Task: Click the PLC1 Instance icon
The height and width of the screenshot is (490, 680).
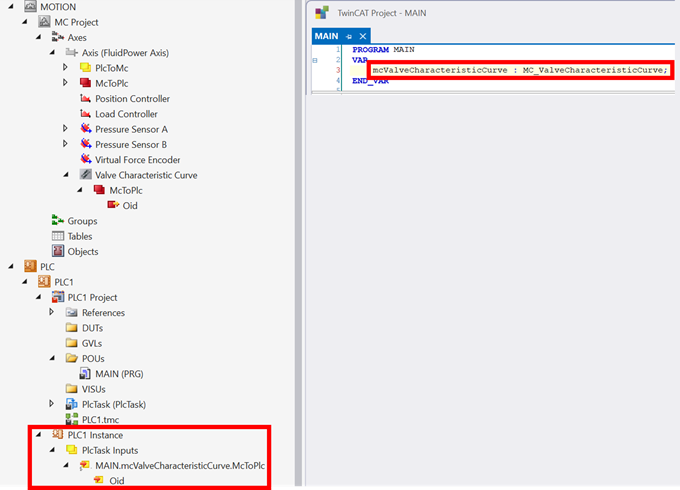Action: 58,434
